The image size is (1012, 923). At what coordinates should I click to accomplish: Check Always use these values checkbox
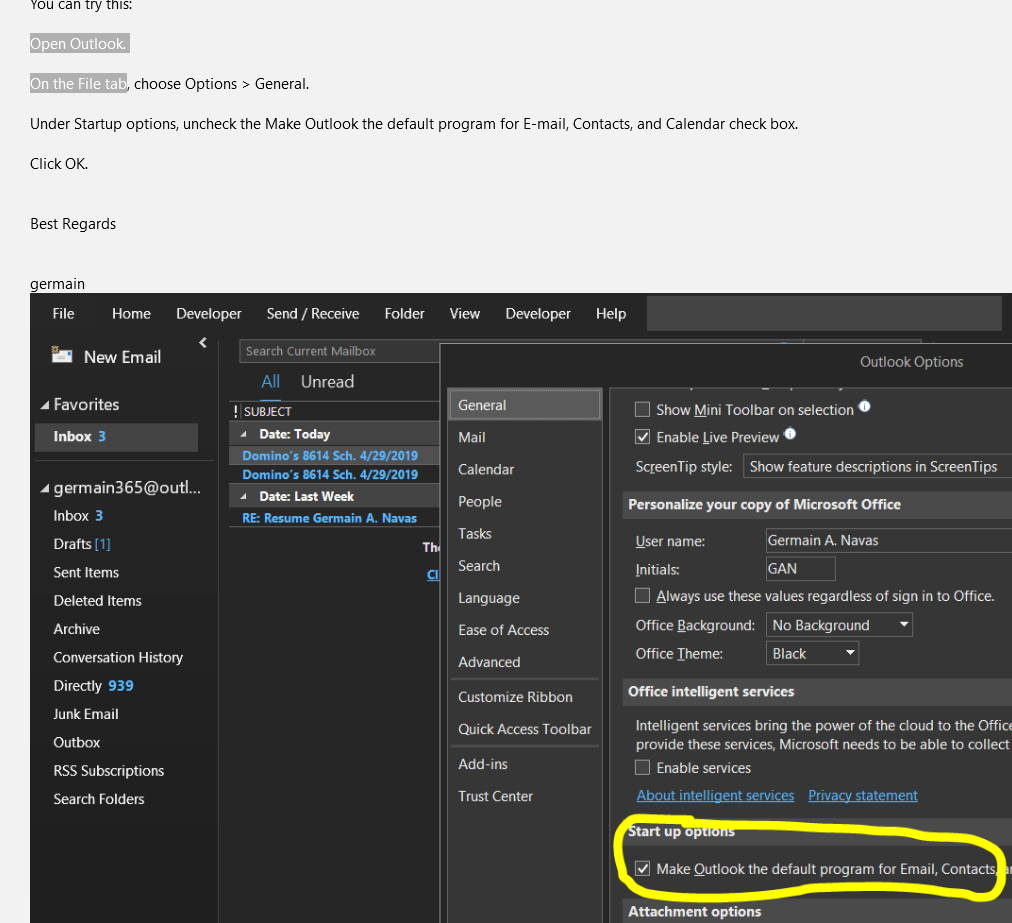pos(642,595)
